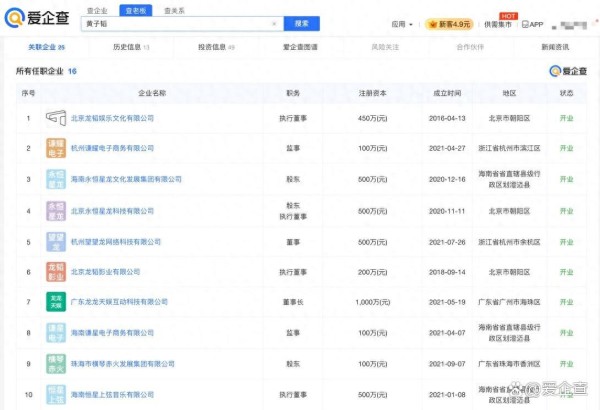Click the red 龙韬影业 logo in row 6
Viewport: 600px width, 410px height.
click(x=56, y=272)
